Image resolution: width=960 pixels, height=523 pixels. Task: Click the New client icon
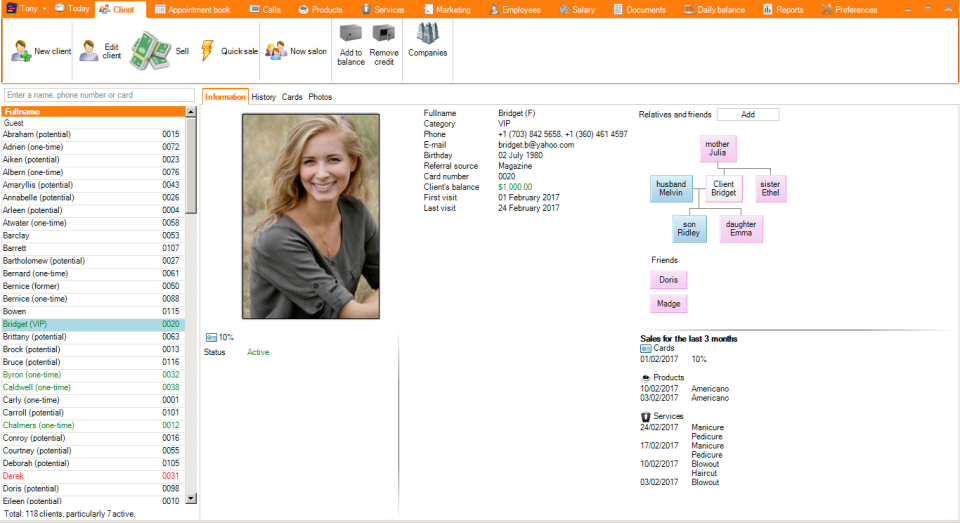(21, 51)
